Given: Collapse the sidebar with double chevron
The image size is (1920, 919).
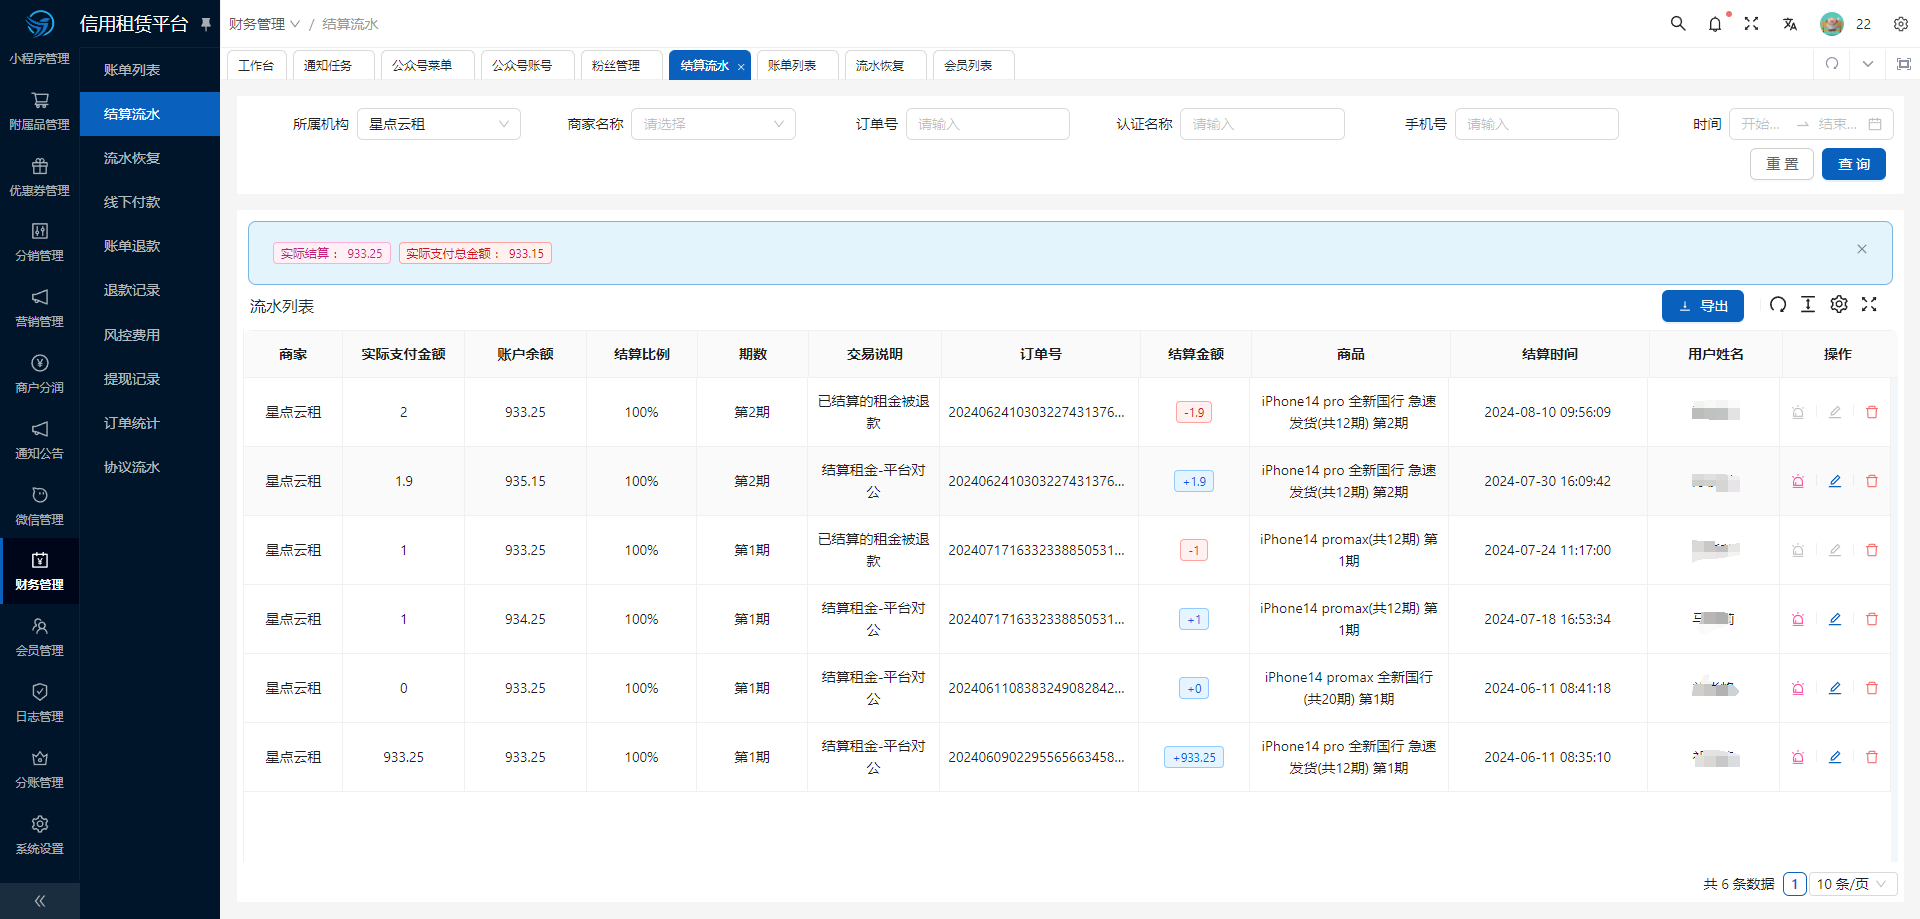Looking at the screenshot, I should [x=40, y=901].
